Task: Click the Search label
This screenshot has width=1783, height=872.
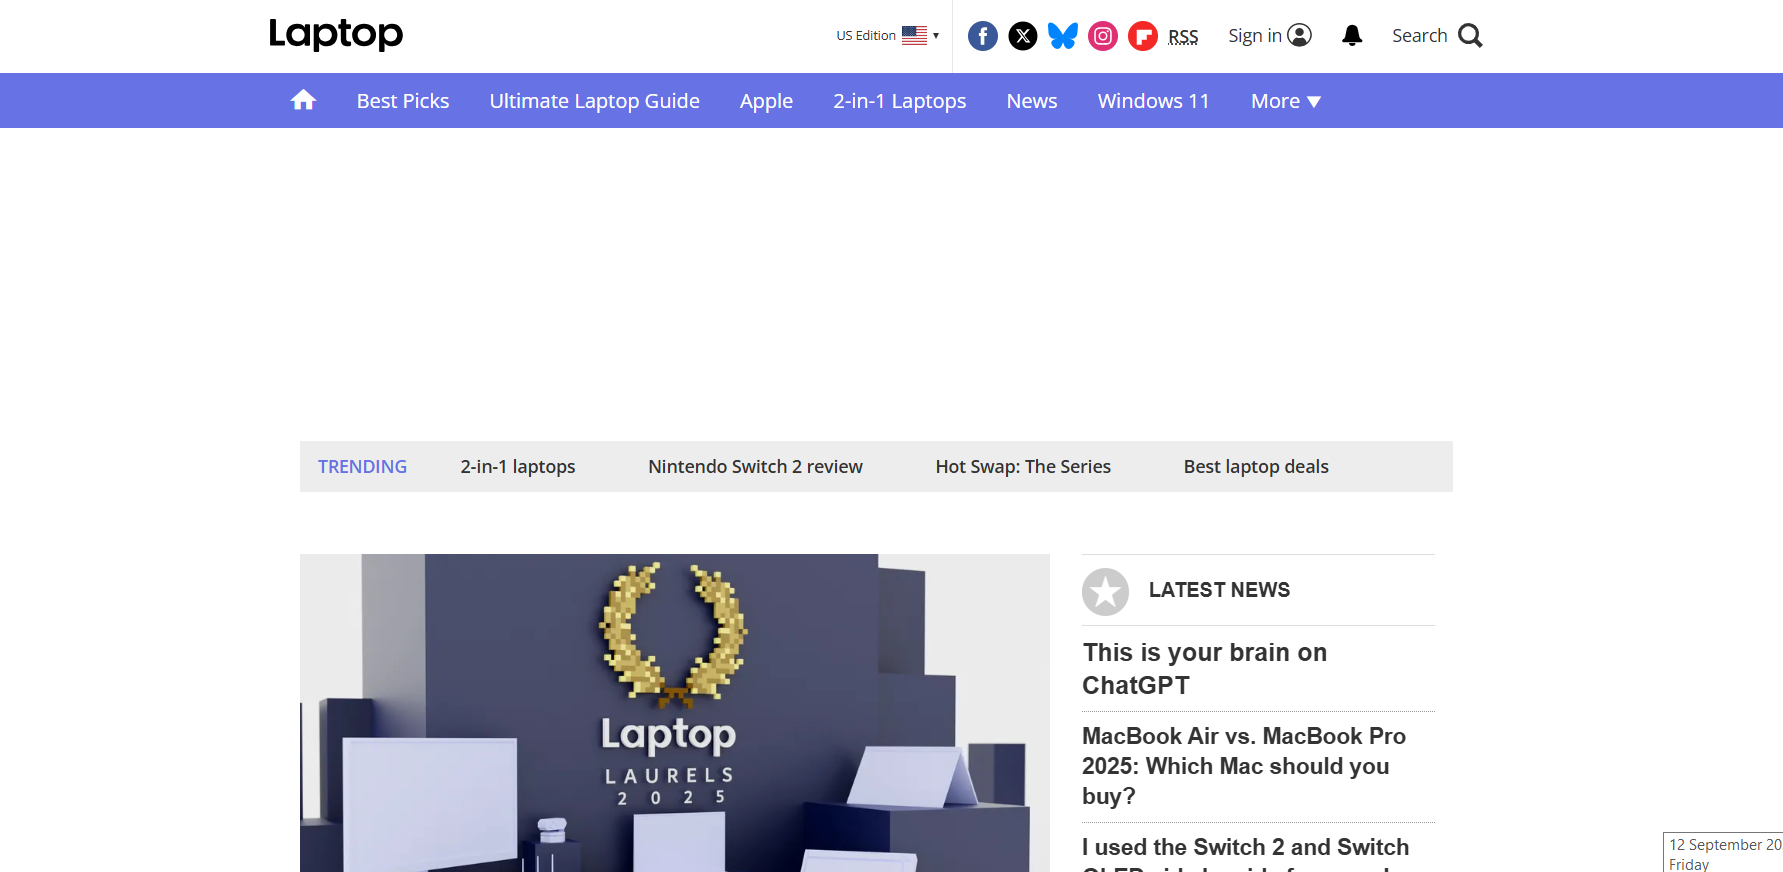Action: point(1419,36)
